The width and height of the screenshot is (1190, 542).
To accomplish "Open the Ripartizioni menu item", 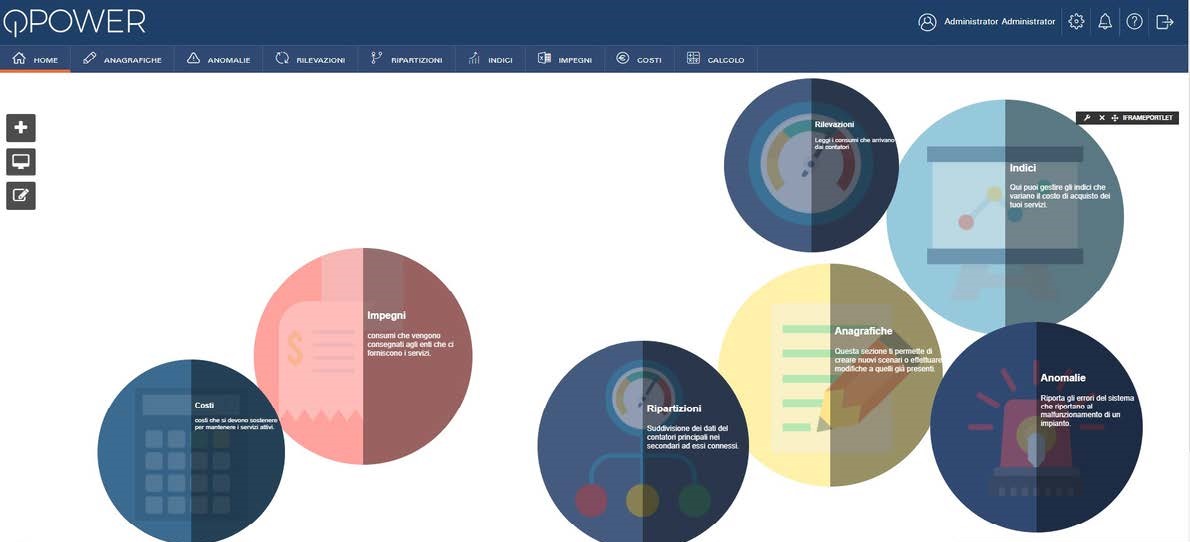I will (x=406, y=59).
